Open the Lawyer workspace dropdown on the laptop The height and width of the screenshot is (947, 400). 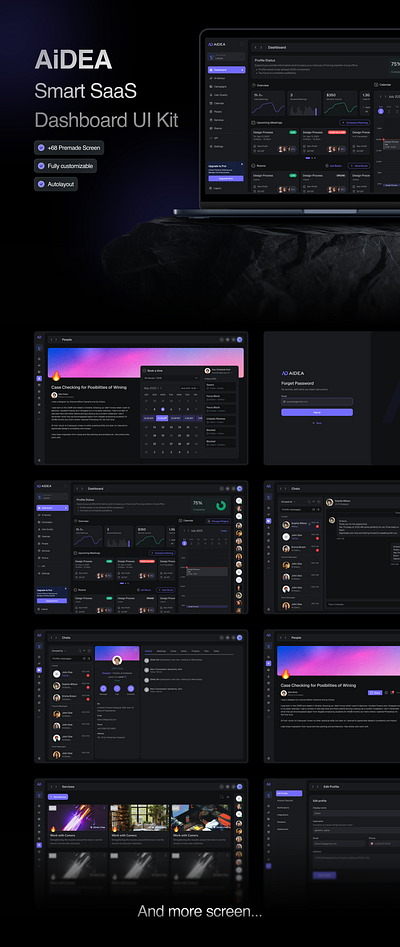[226, 58]
